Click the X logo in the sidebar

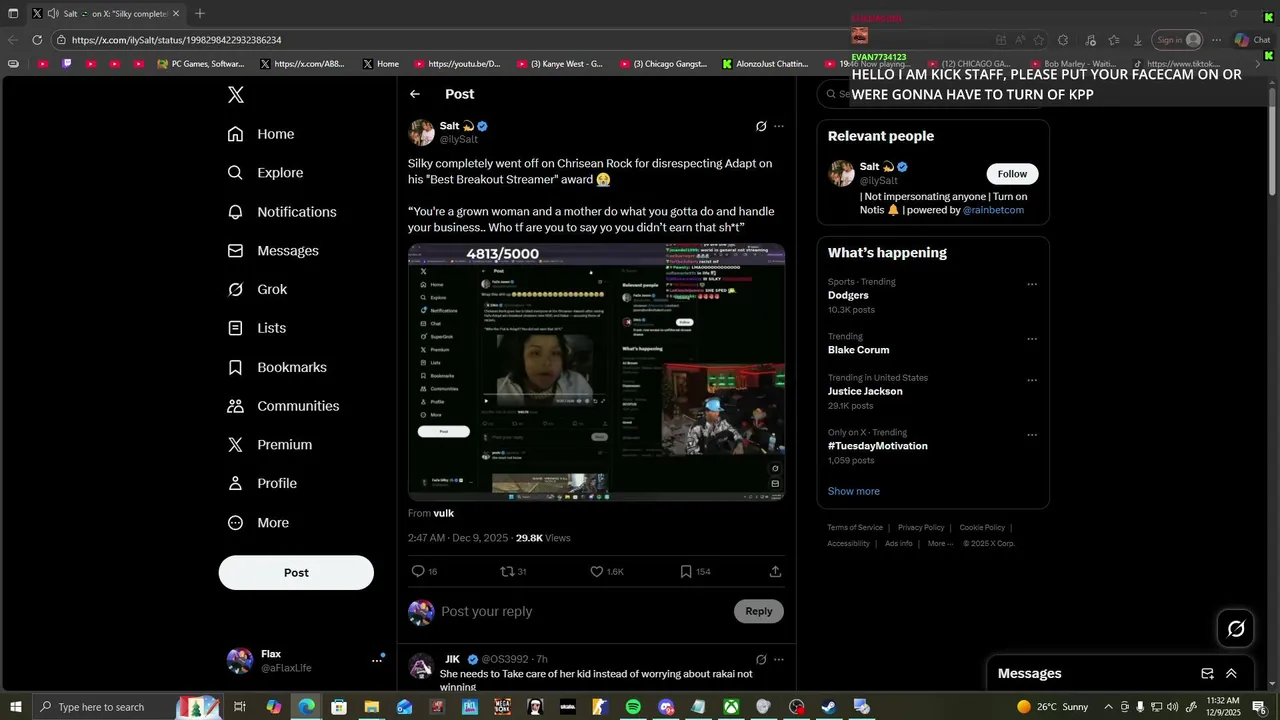coord(235,95)
